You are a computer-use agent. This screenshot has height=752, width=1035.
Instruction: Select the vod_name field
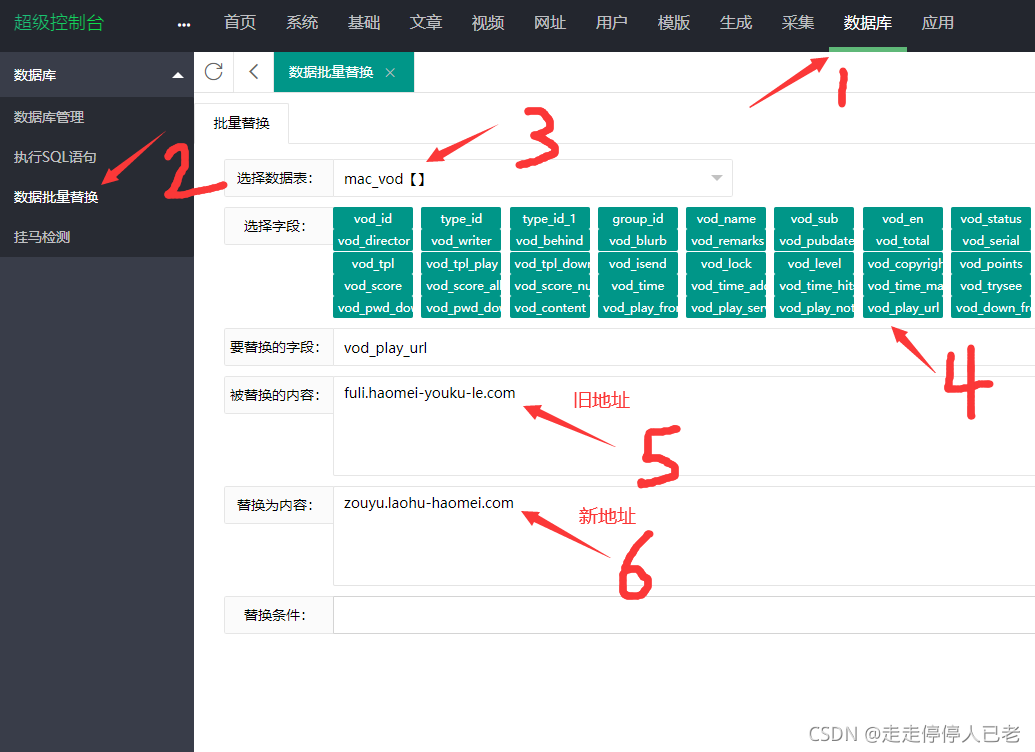tap(726, 218)
